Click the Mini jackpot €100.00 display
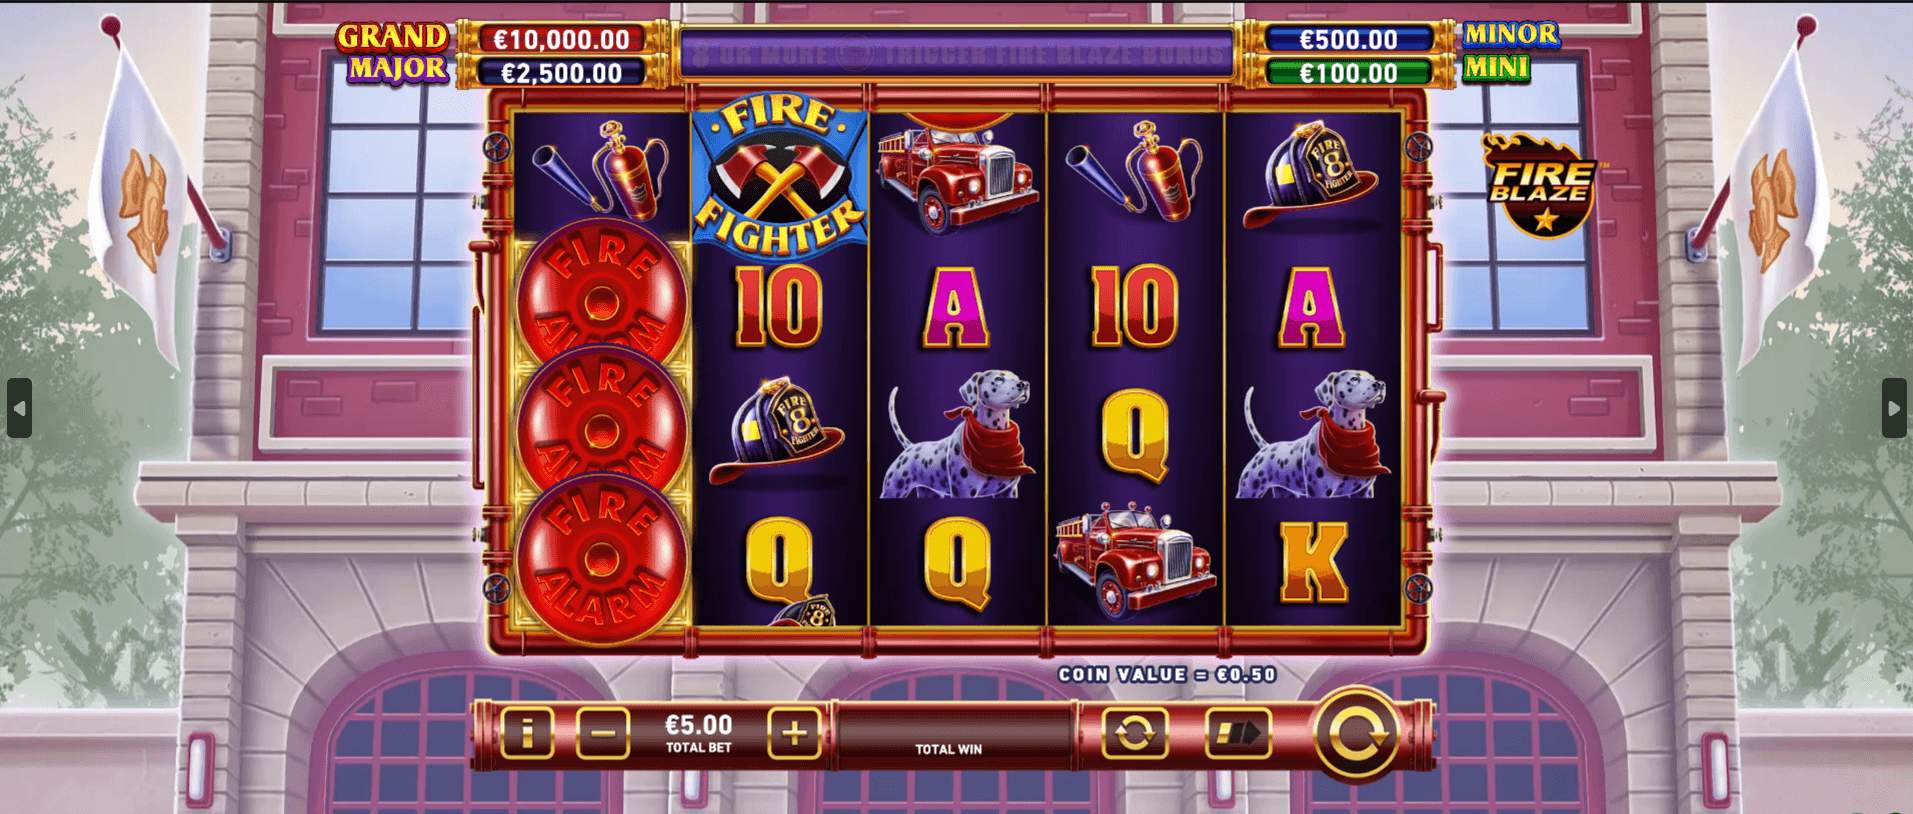 point(1348,73)
